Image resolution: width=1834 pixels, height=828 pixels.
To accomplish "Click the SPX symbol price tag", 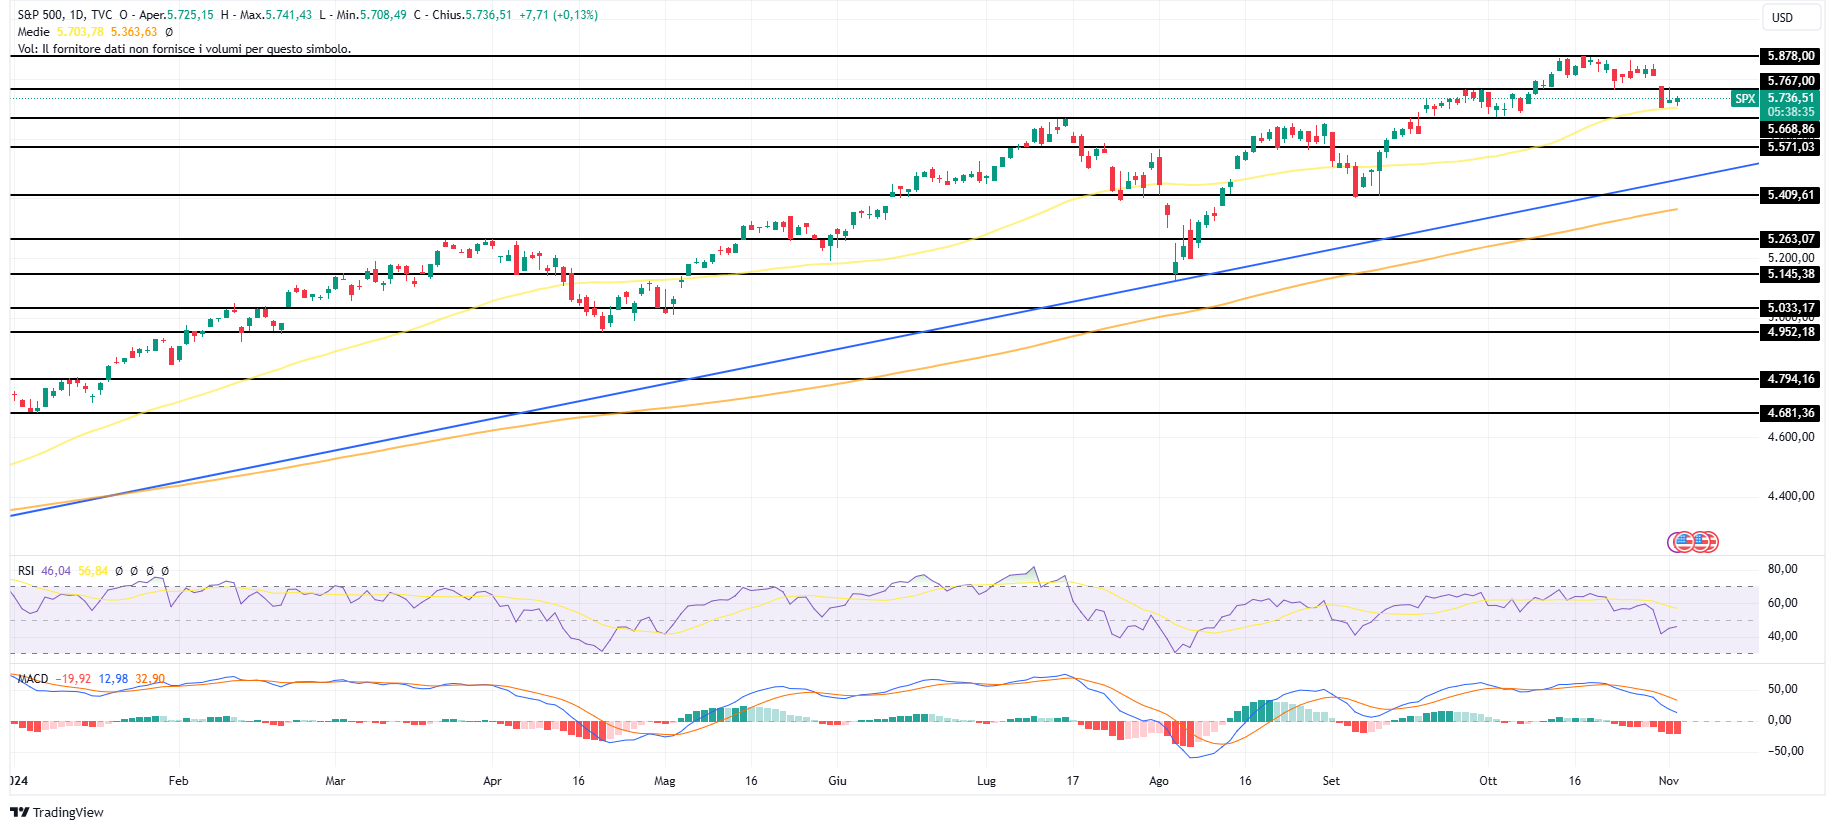I will coord(1745,98).
